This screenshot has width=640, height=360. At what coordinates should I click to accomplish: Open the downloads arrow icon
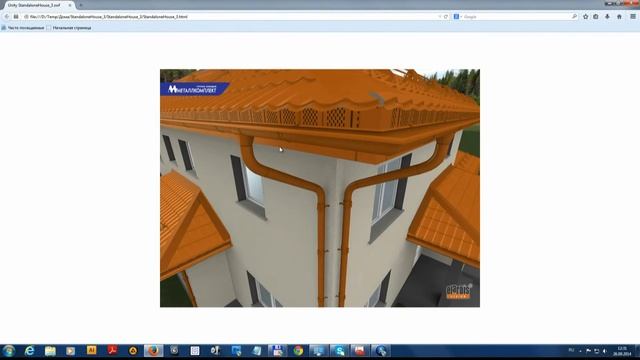point(607,17)
